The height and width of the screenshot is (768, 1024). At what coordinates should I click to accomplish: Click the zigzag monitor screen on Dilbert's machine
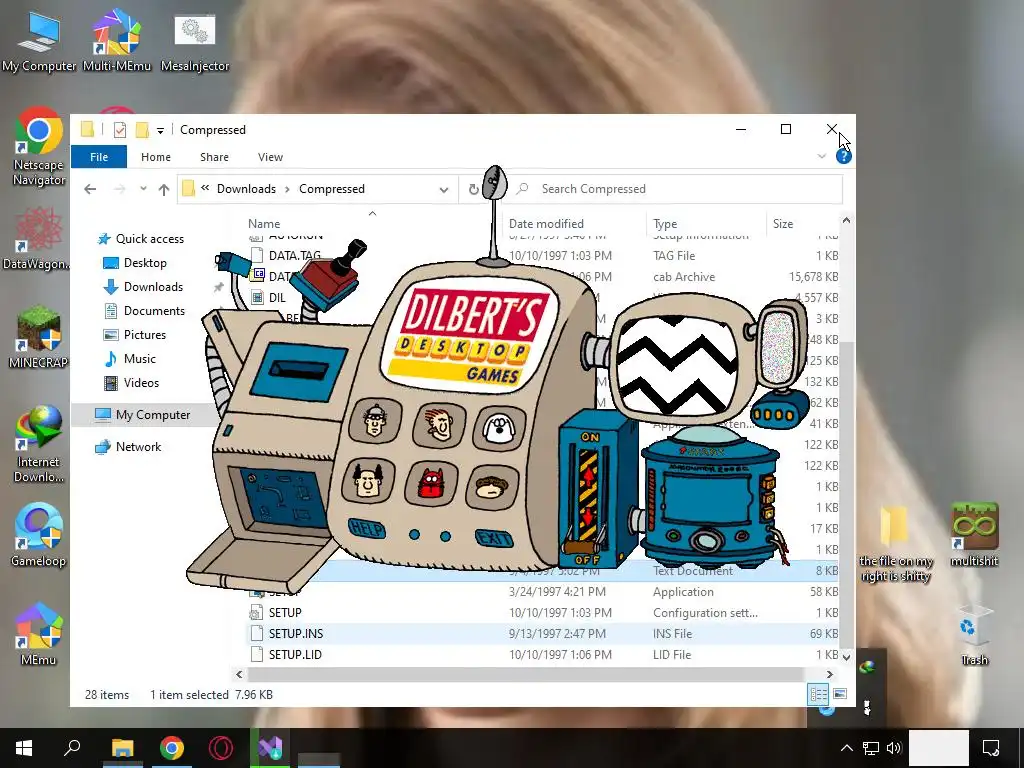click(675, 365)
